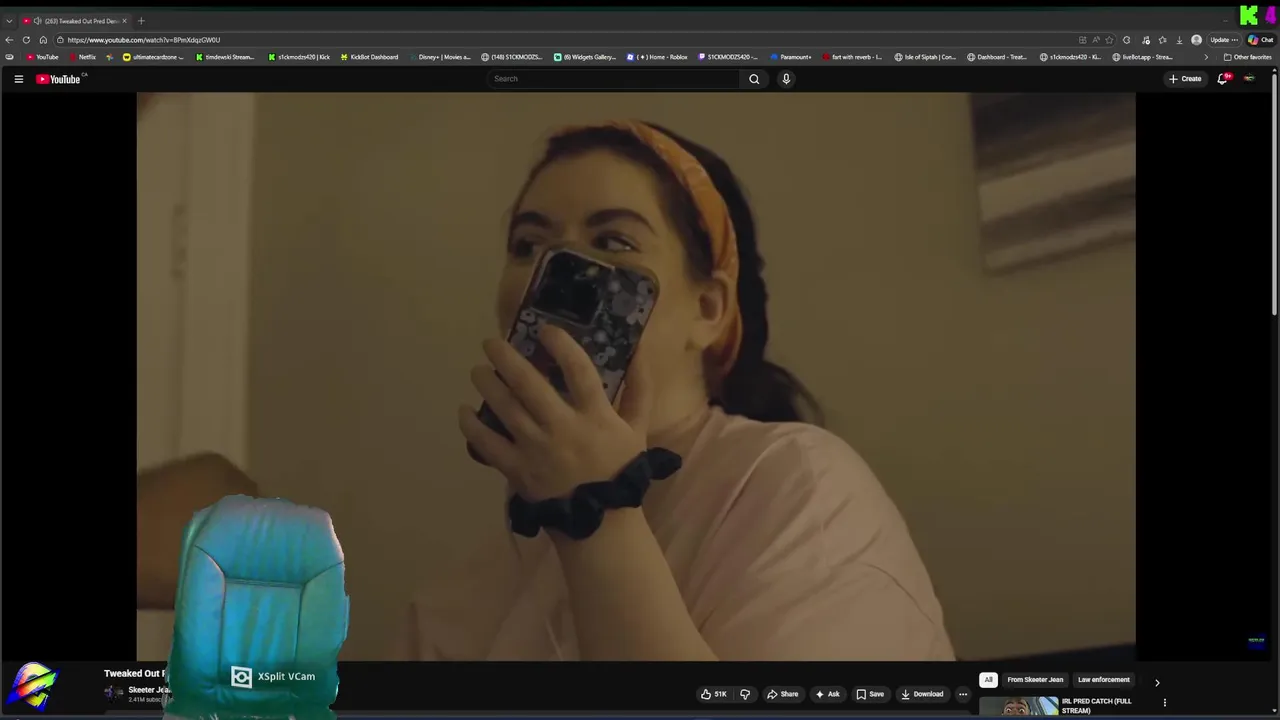
Task: Open YouTube notifications bell
Action: pos(1222,79)
